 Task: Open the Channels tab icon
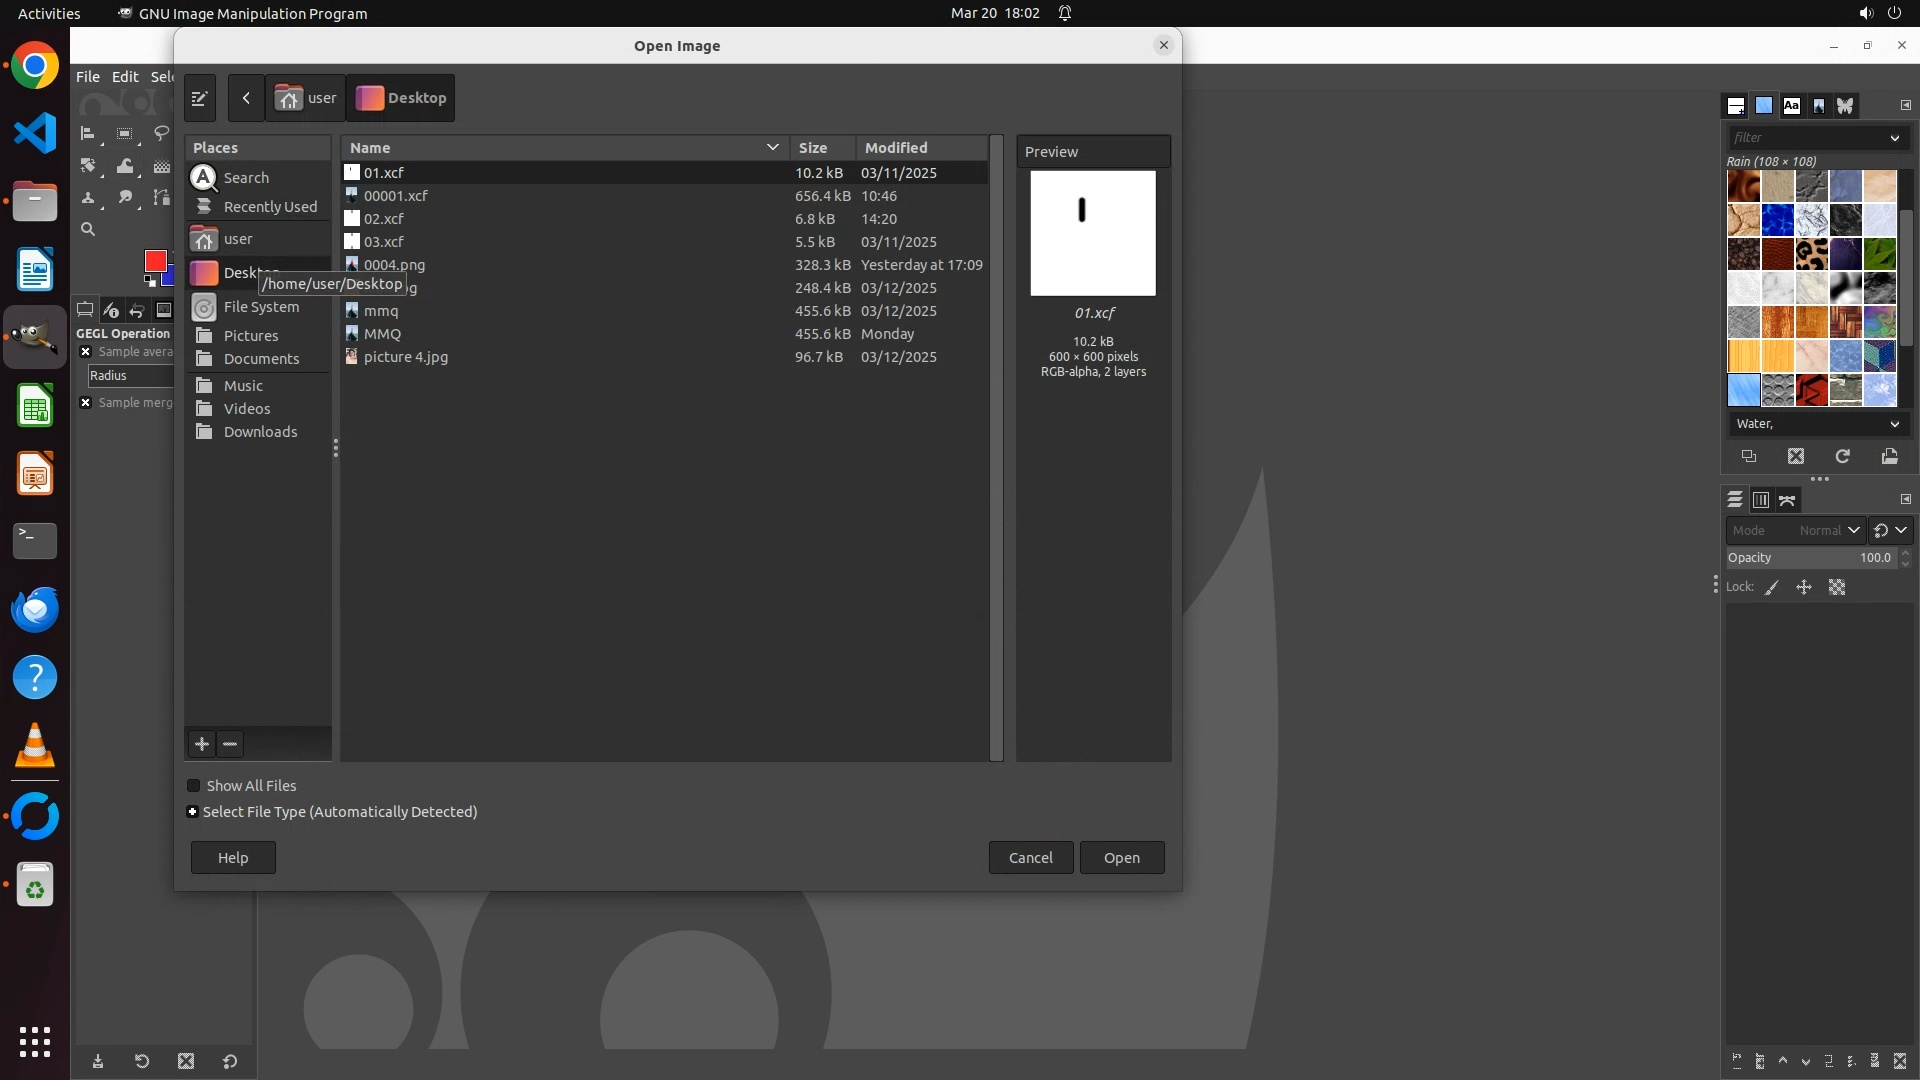tap(1761, 500)
